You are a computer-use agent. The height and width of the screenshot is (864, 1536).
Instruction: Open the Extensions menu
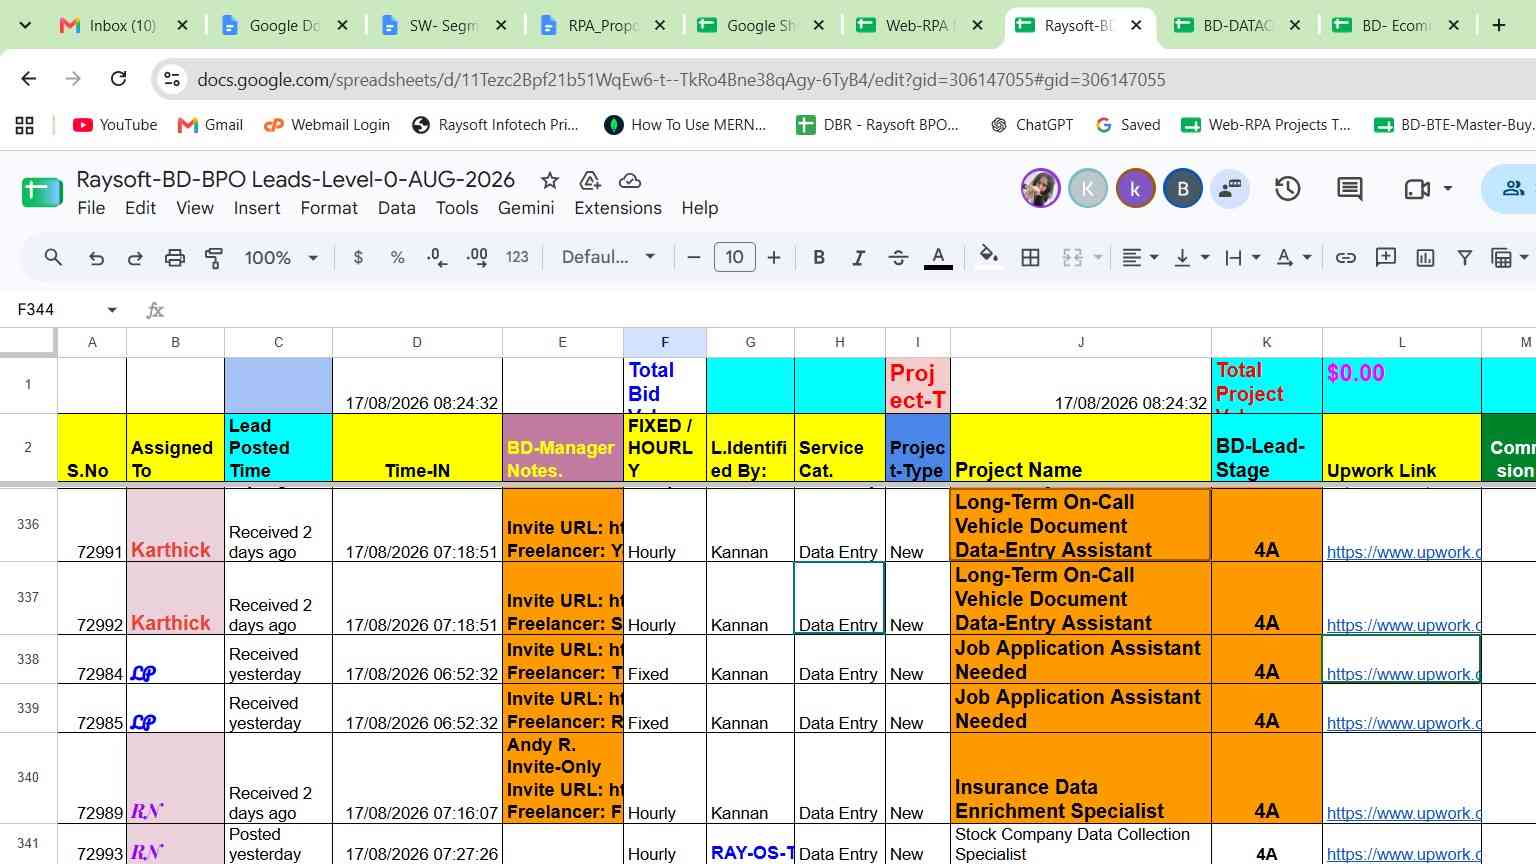[x=618, y=208]
